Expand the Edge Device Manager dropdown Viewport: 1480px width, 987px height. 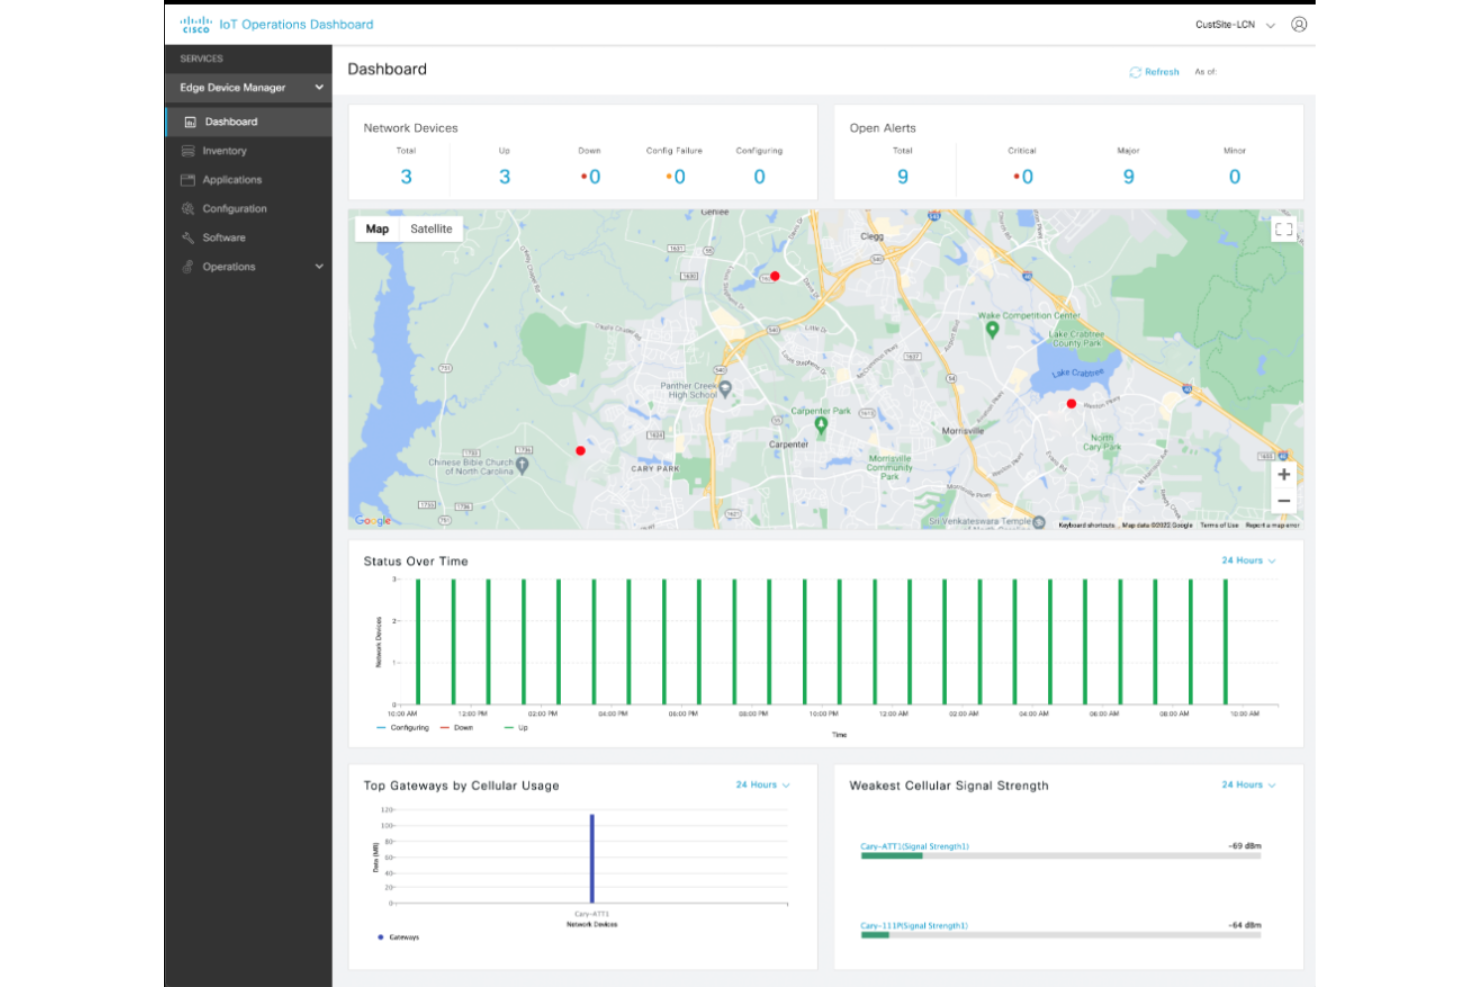(x=318, y=87)
